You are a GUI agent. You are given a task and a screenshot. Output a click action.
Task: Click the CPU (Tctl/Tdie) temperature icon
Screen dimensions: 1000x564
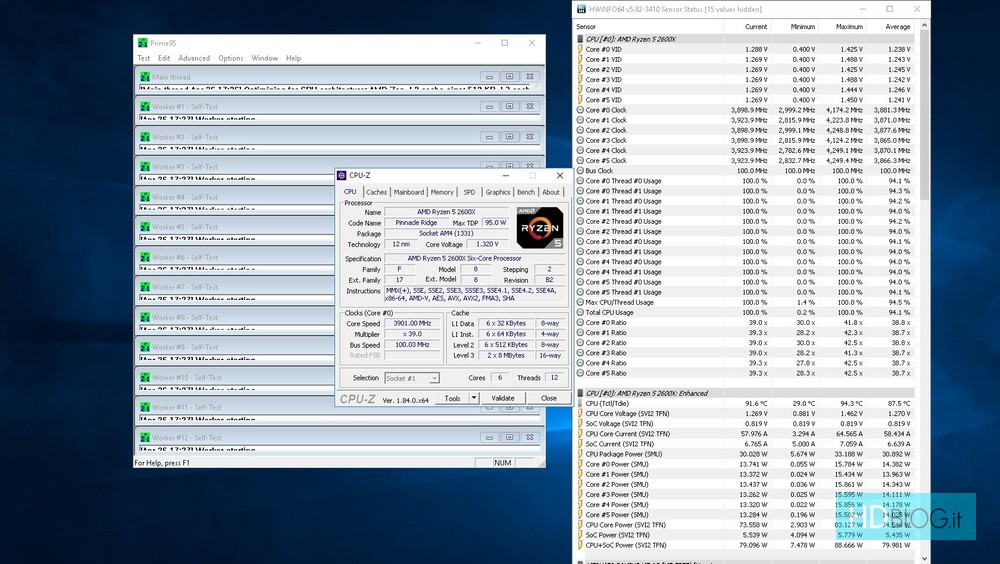pyautogui.click(x=580, y=403)
